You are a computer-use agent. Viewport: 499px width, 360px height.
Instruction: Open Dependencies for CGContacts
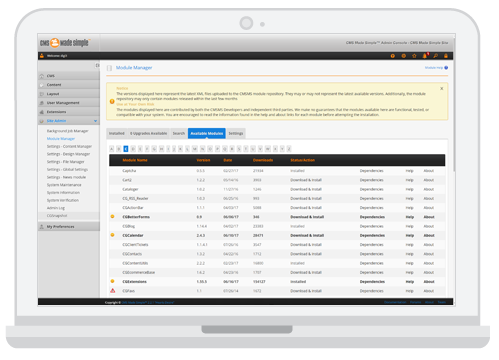coord(372,254)
